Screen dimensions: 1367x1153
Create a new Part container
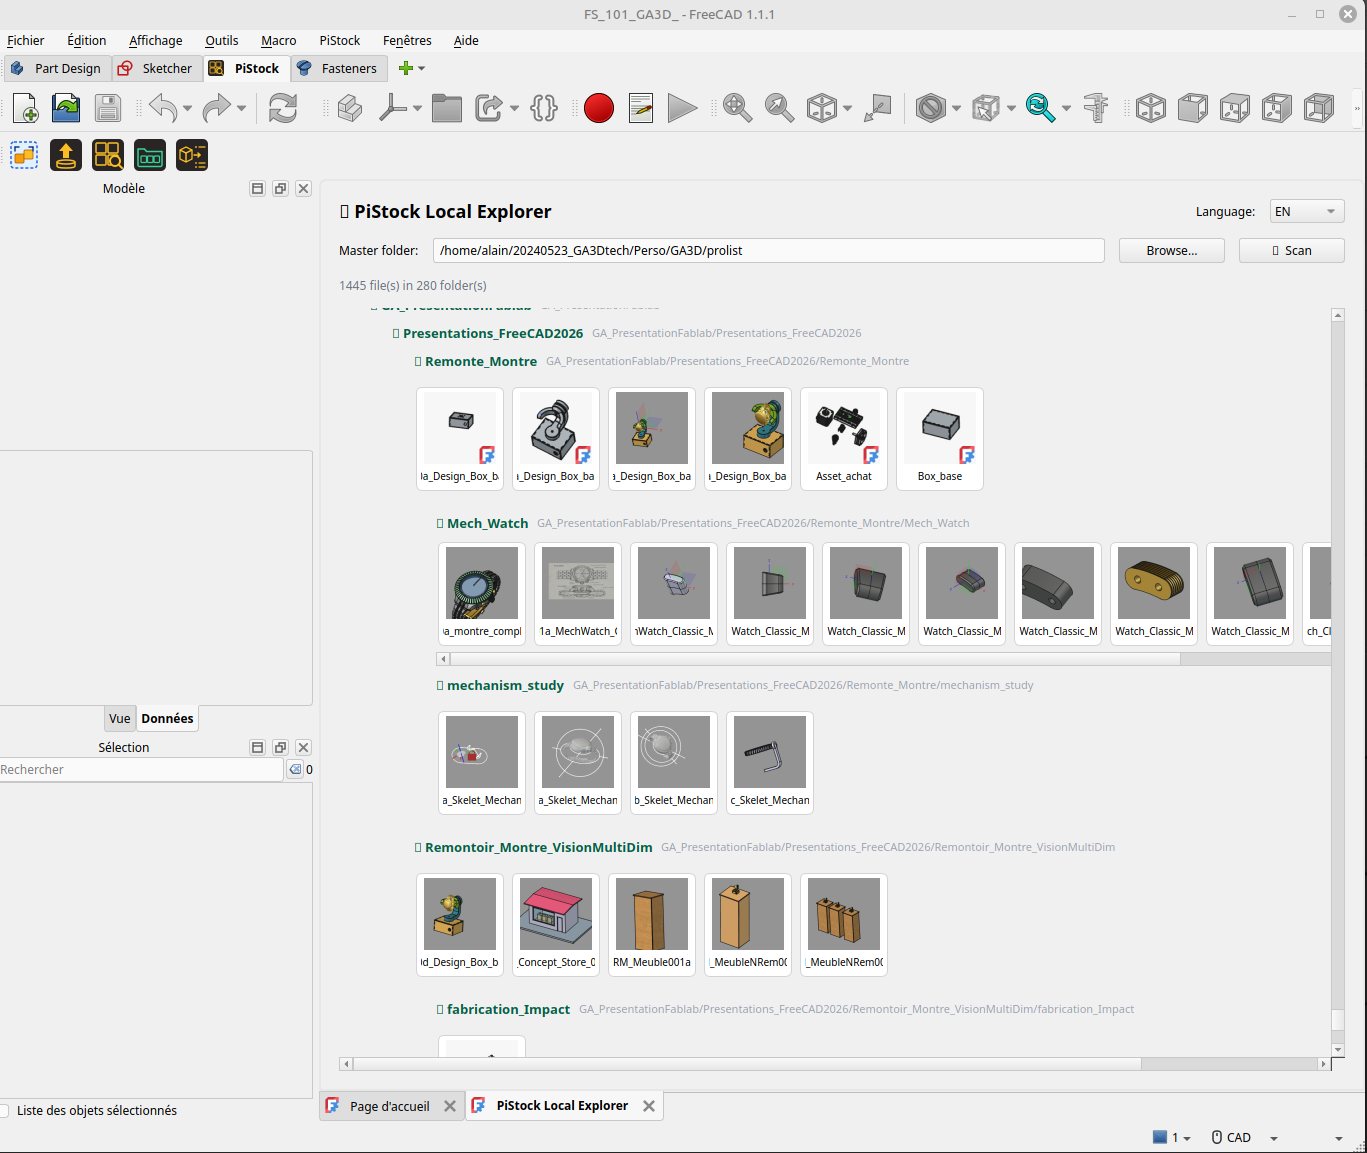(x=350, y=108)
